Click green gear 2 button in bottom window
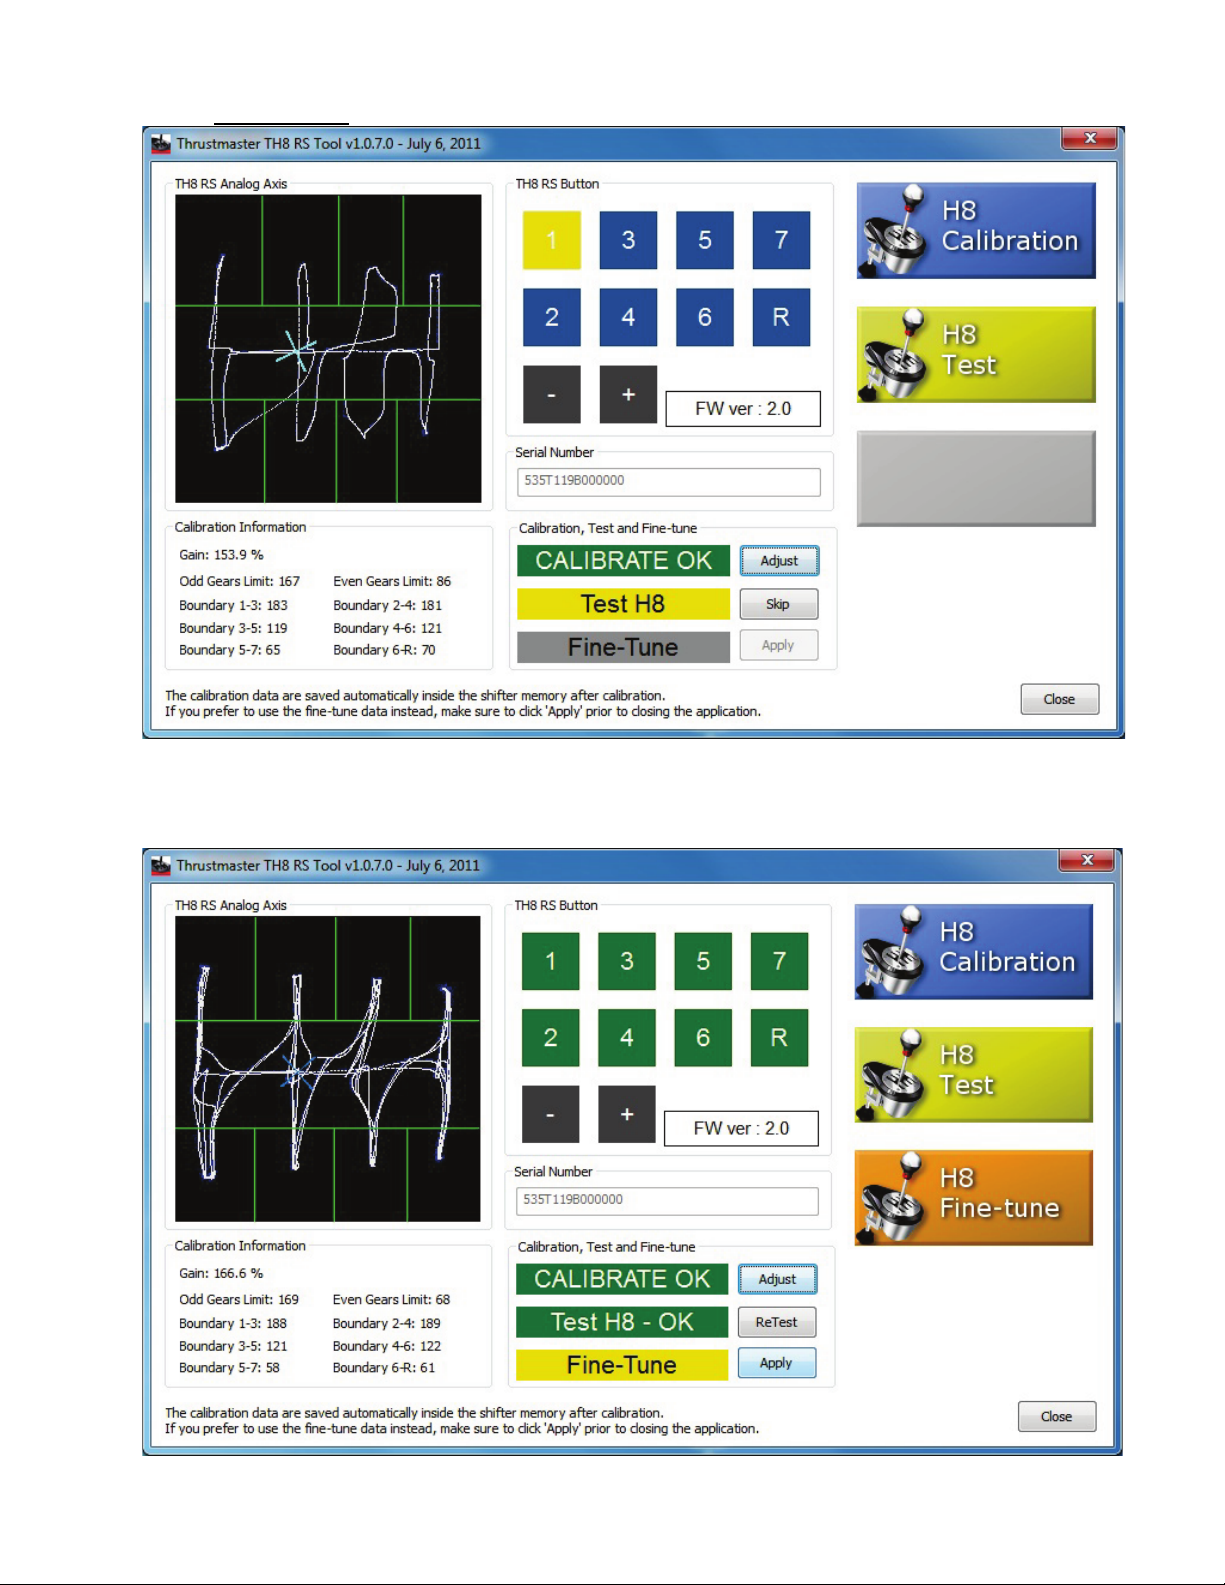 pyautogui.click(x=550, y=1038)
